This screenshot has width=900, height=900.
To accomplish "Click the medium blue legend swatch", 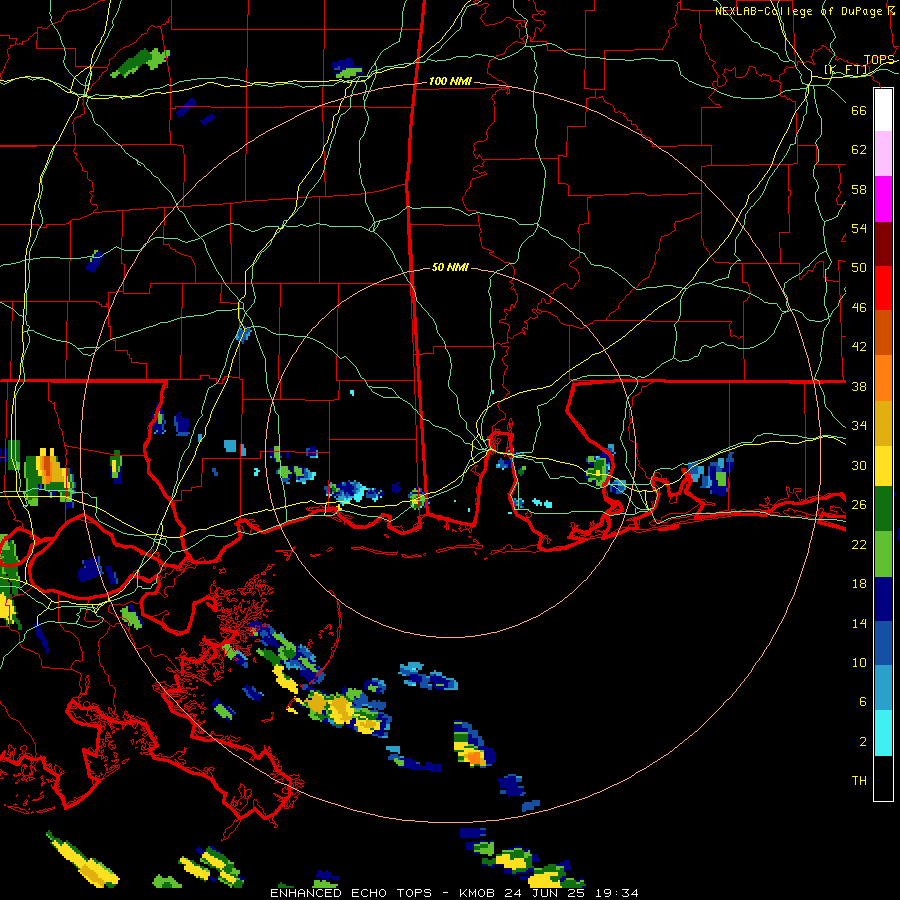I will [883, 643].
